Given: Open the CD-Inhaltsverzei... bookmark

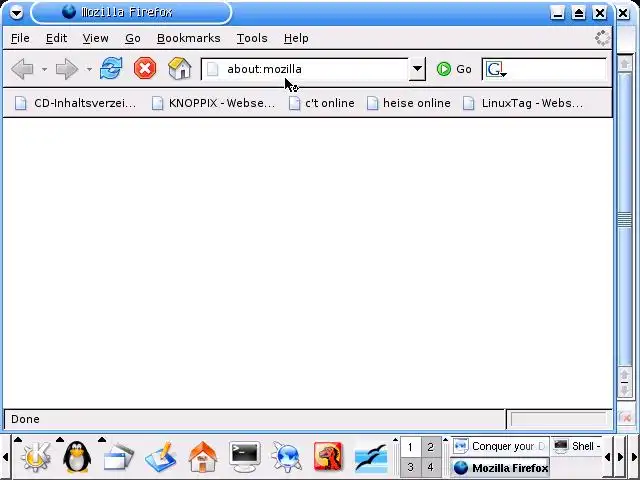Looking at the screenshot, I should pyautogui.click(x=75, y=103).
